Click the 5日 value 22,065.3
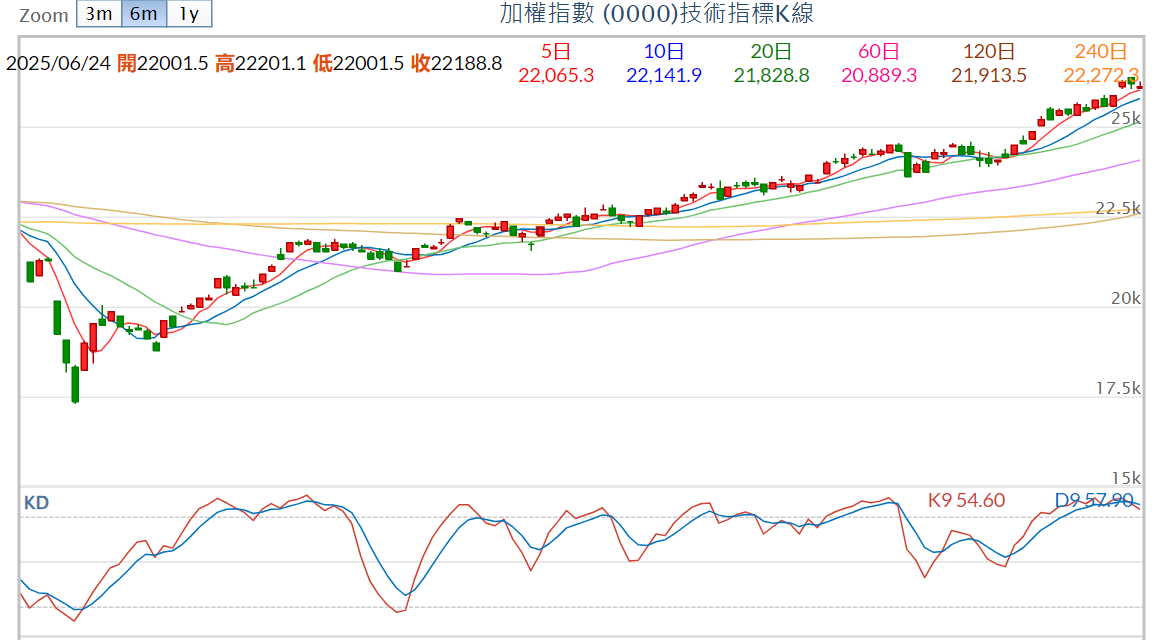The image size is (1161, 640). click(x=556, y=76)
